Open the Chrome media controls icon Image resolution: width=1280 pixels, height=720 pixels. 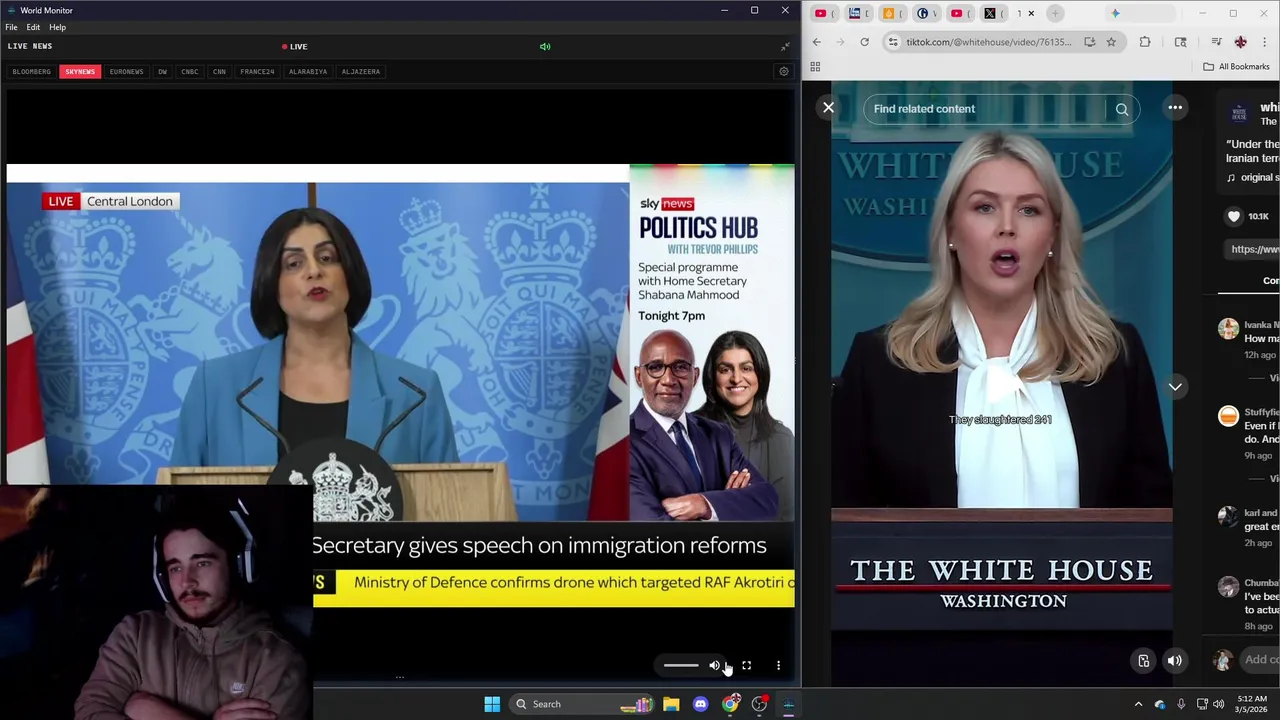coord(1216,42)
